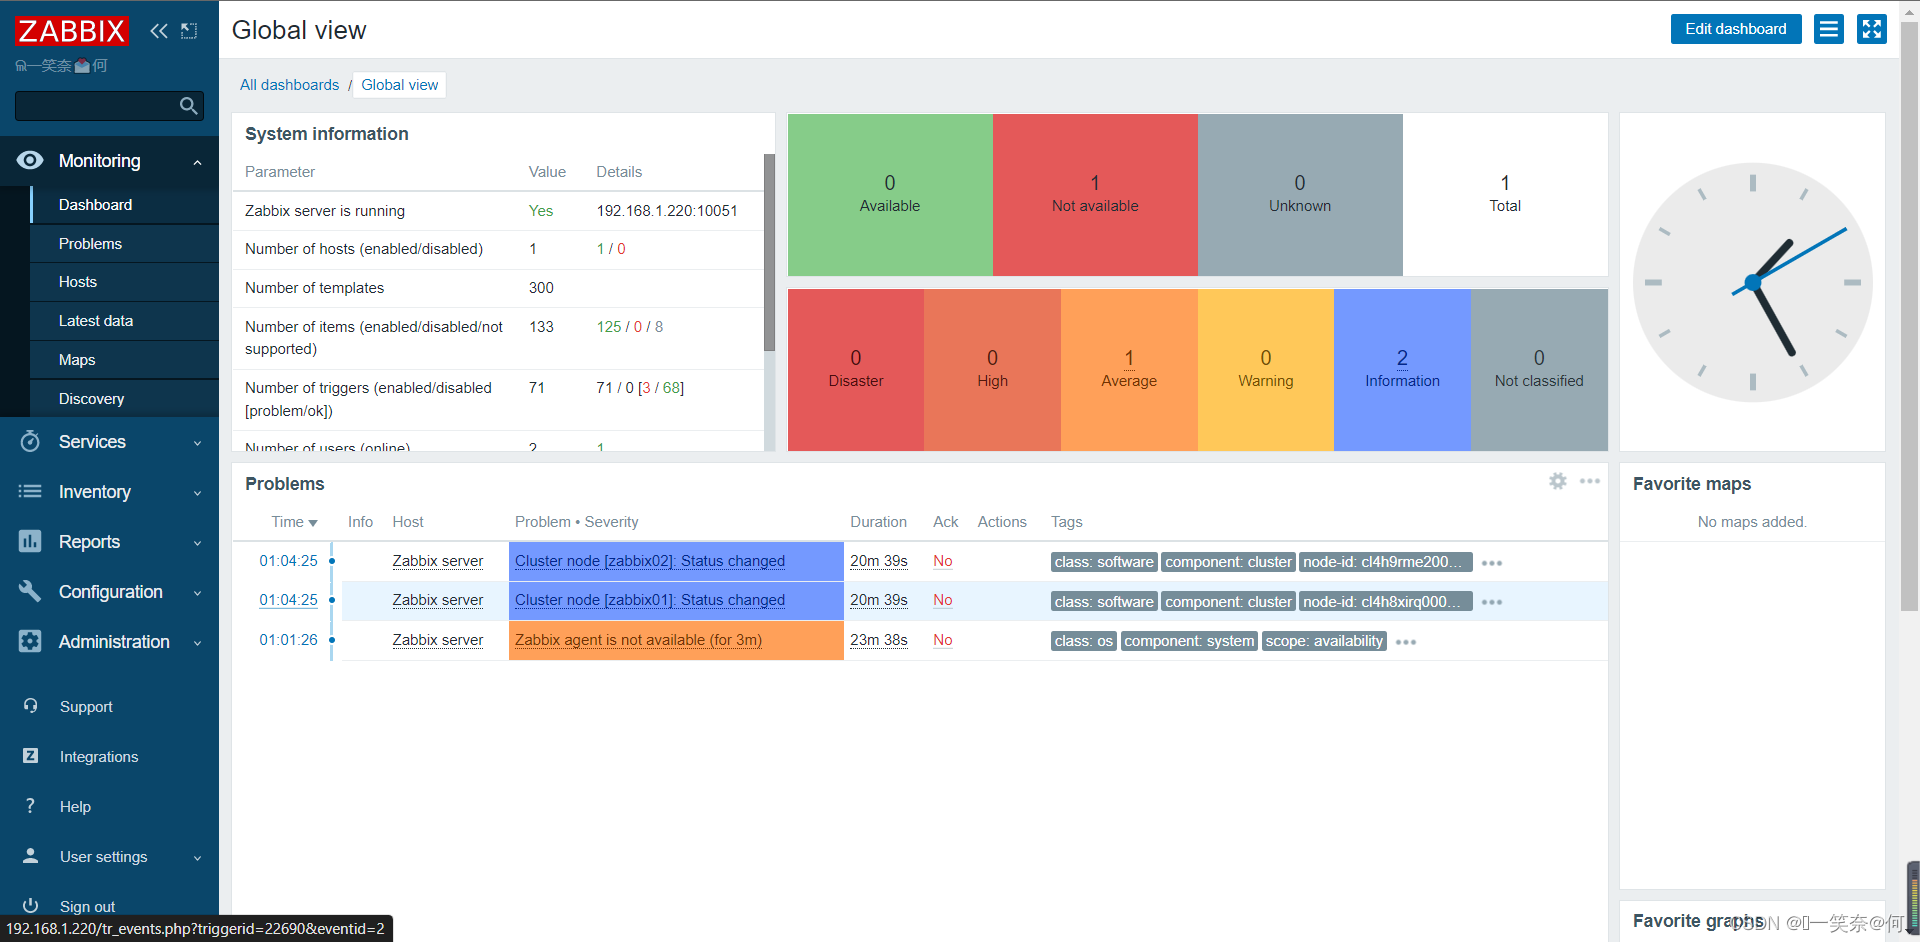Collapse the Monitoring menu section

198,162
